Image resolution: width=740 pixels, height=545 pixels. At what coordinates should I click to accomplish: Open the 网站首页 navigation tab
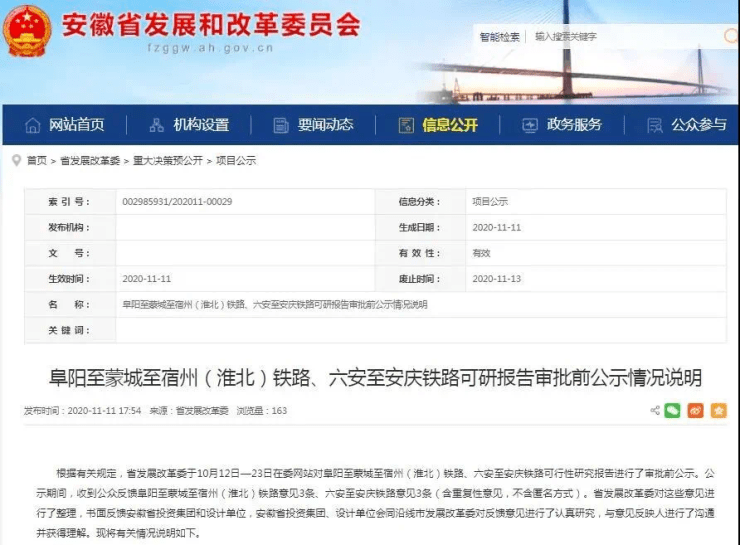(77, 125)
